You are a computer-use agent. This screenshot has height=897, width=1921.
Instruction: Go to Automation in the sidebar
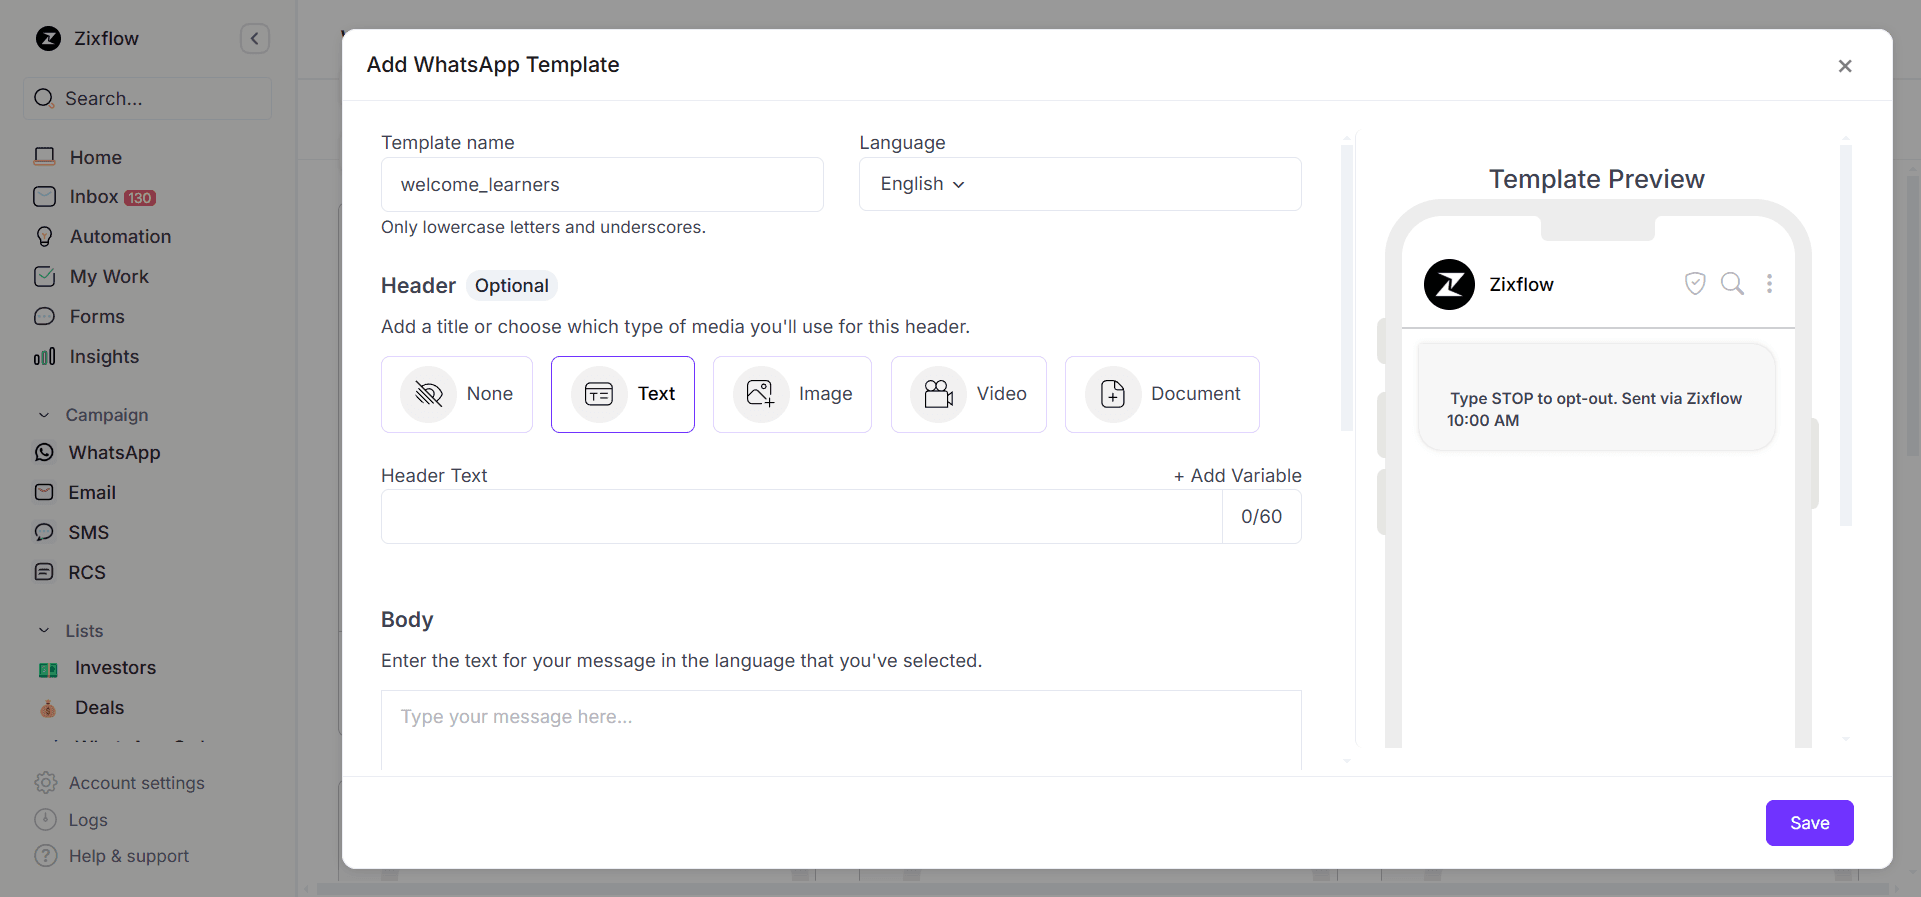[x=120, y=237]
